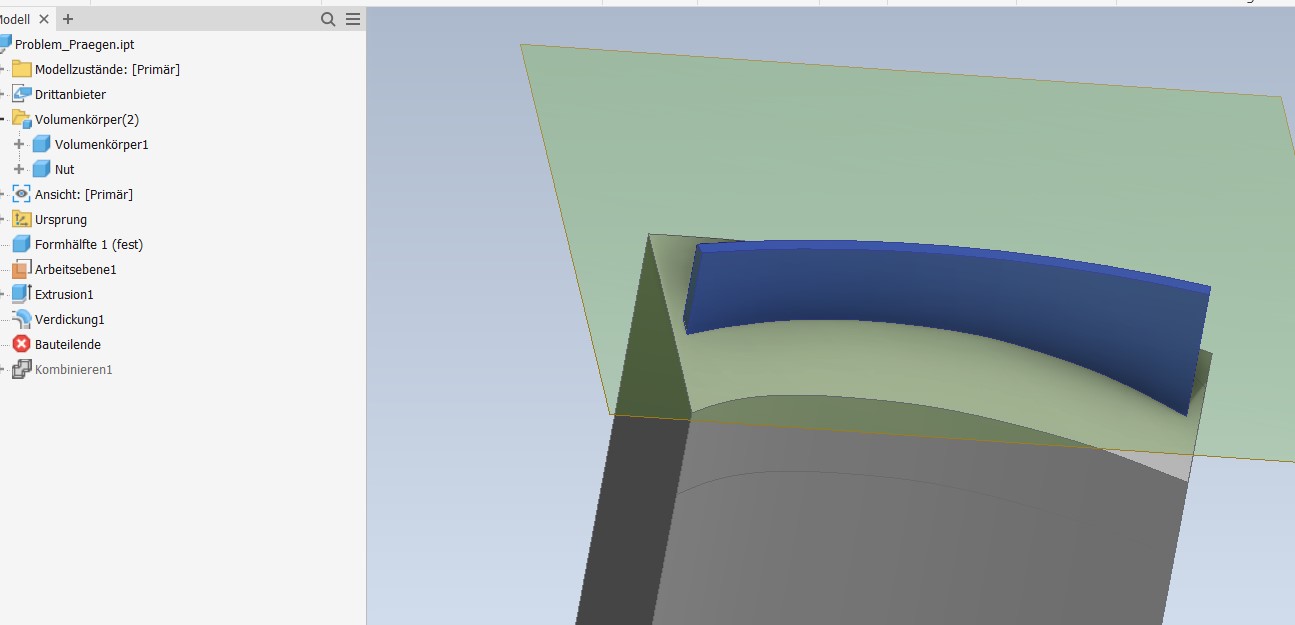1295x625 pixels.
Task: Click the Arbeitsebene1 work plane icon
Action: [x=22, y=269]
